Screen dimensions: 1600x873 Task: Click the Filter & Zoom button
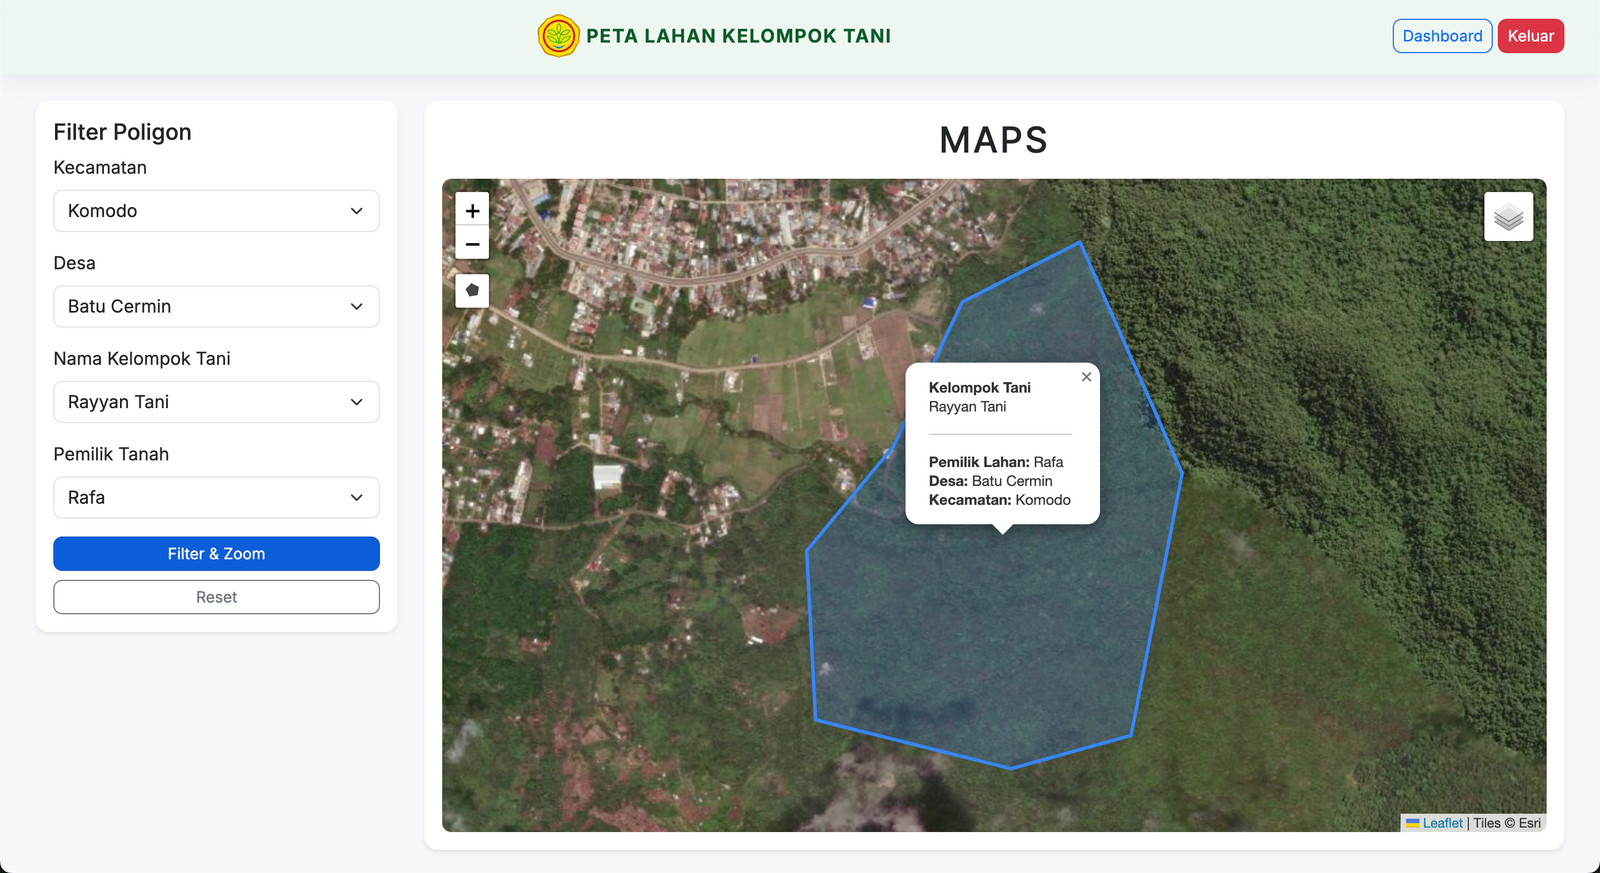tap(216, 554)
